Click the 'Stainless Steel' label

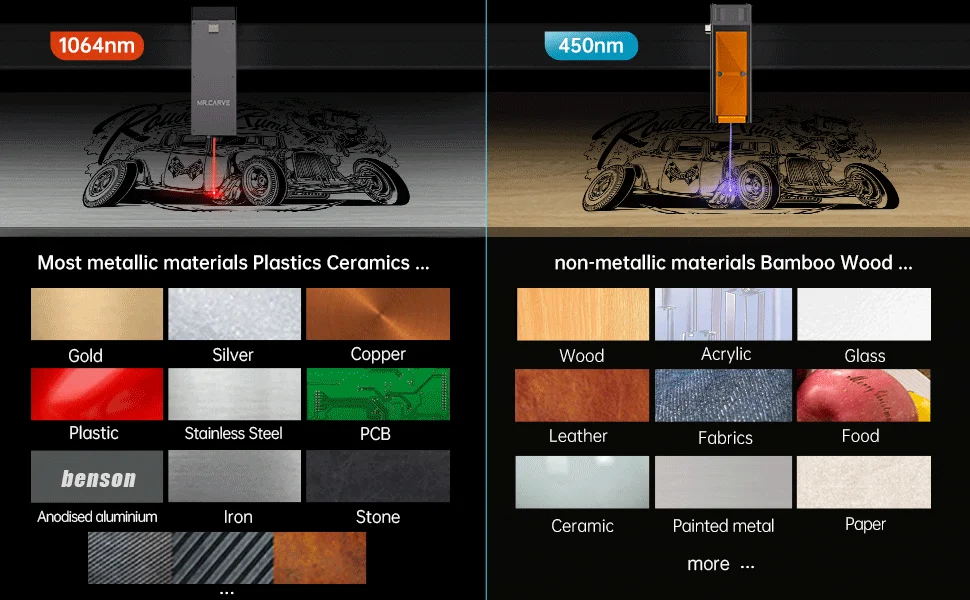pyautogui.click(x=233, y=434)
